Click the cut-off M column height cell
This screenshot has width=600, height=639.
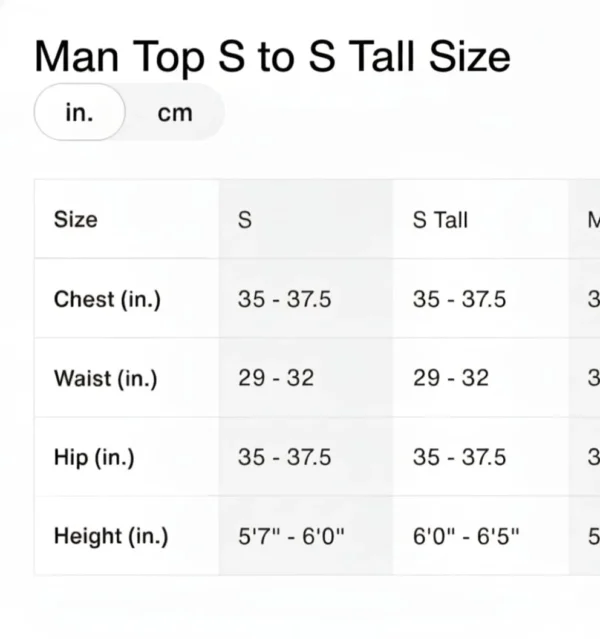[x=592, y=536]
